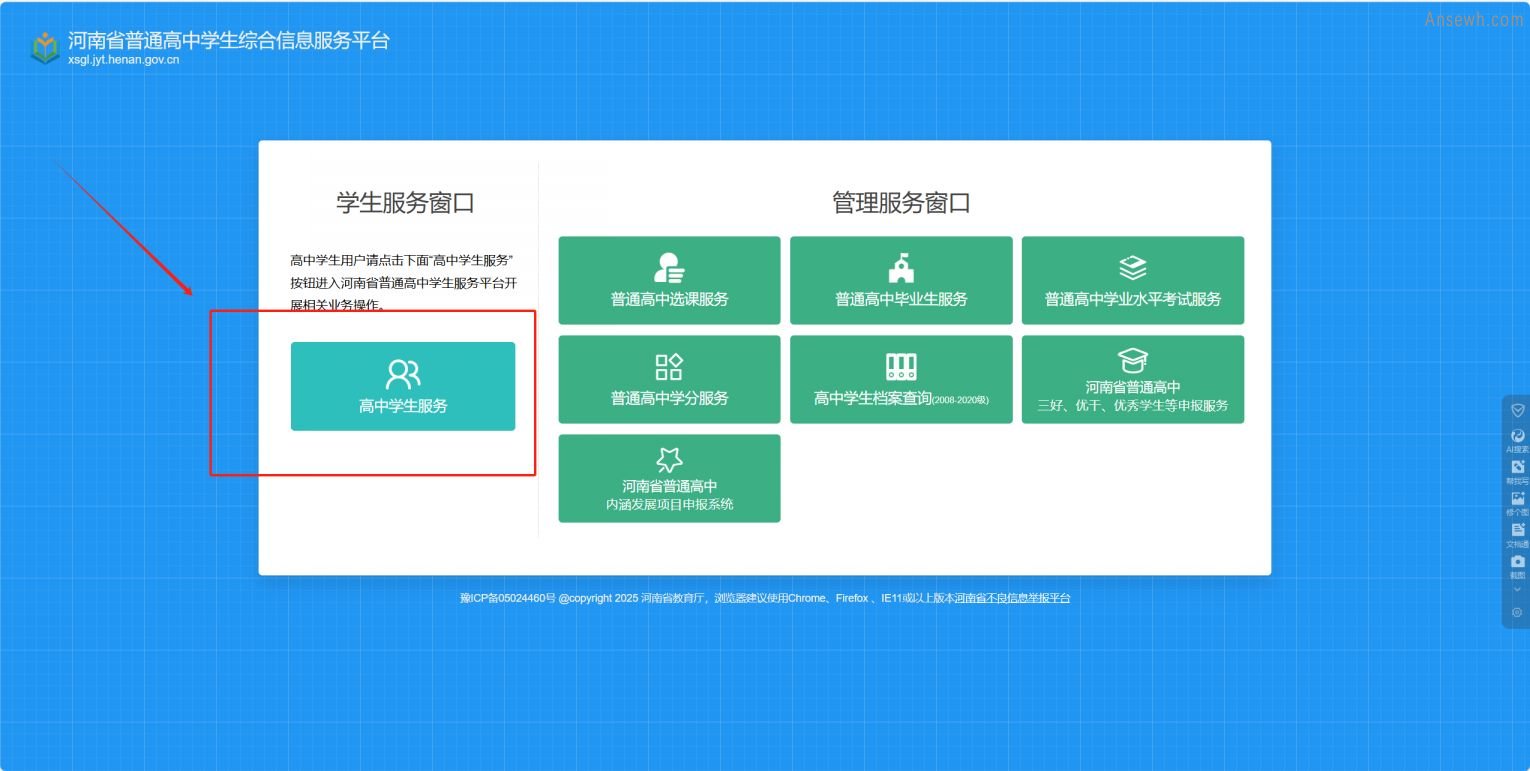The height and width of the screenshot is (771, 1530).
Task: Select the 普通高中学业水平考试服务 tile
Action: click(1132, 281)
